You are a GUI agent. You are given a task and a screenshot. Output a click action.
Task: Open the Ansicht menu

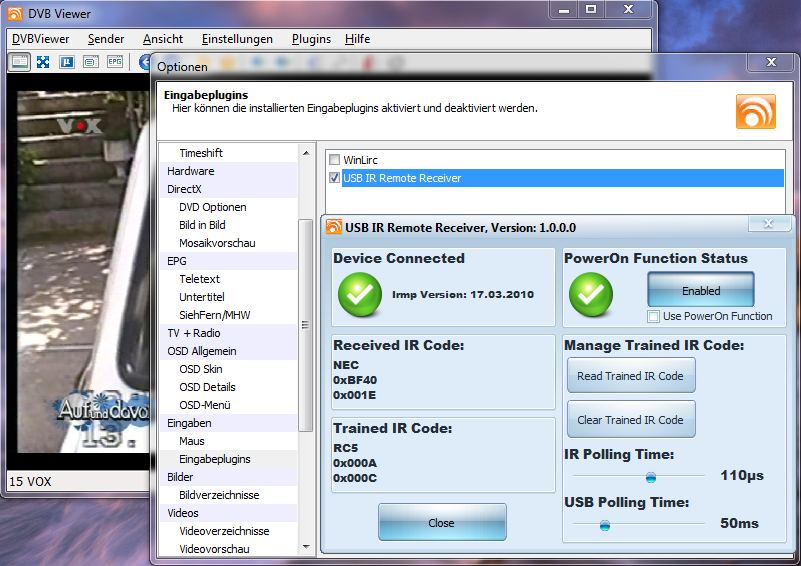(x=163, y=39)
